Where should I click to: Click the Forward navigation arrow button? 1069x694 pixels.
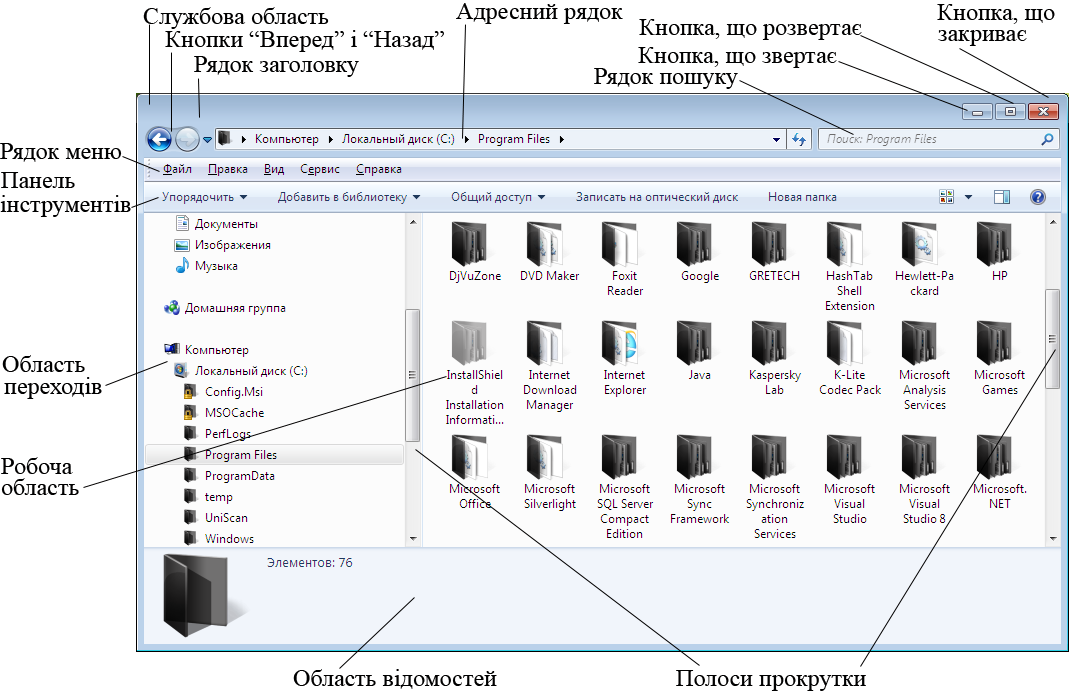pyautogui.click(x=187, y=140)
